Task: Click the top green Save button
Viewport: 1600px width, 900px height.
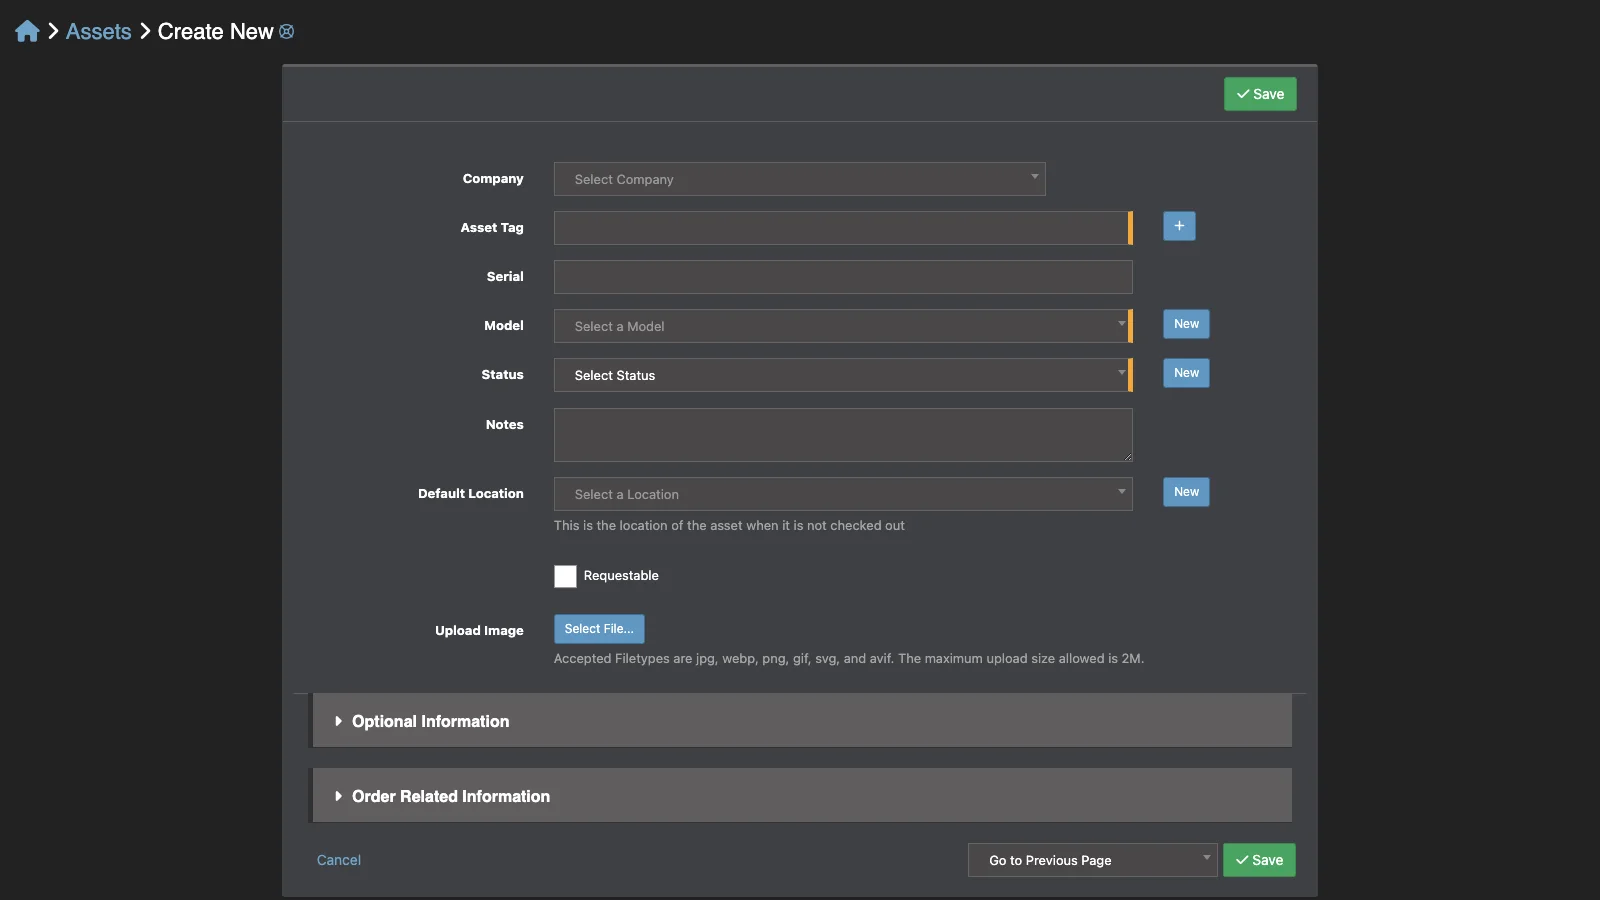Action: point(1260,94)
